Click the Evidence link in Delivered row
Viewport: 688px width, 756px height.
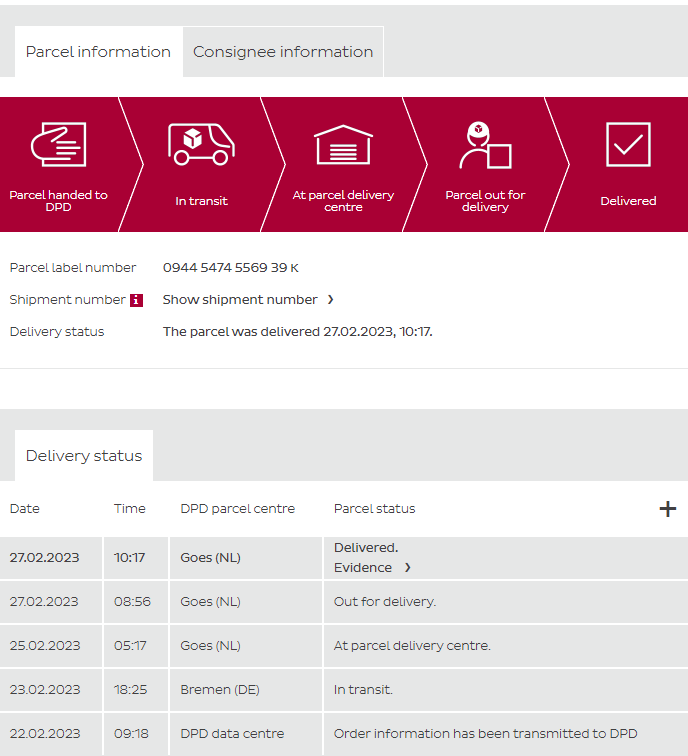[x=363, y=568]
